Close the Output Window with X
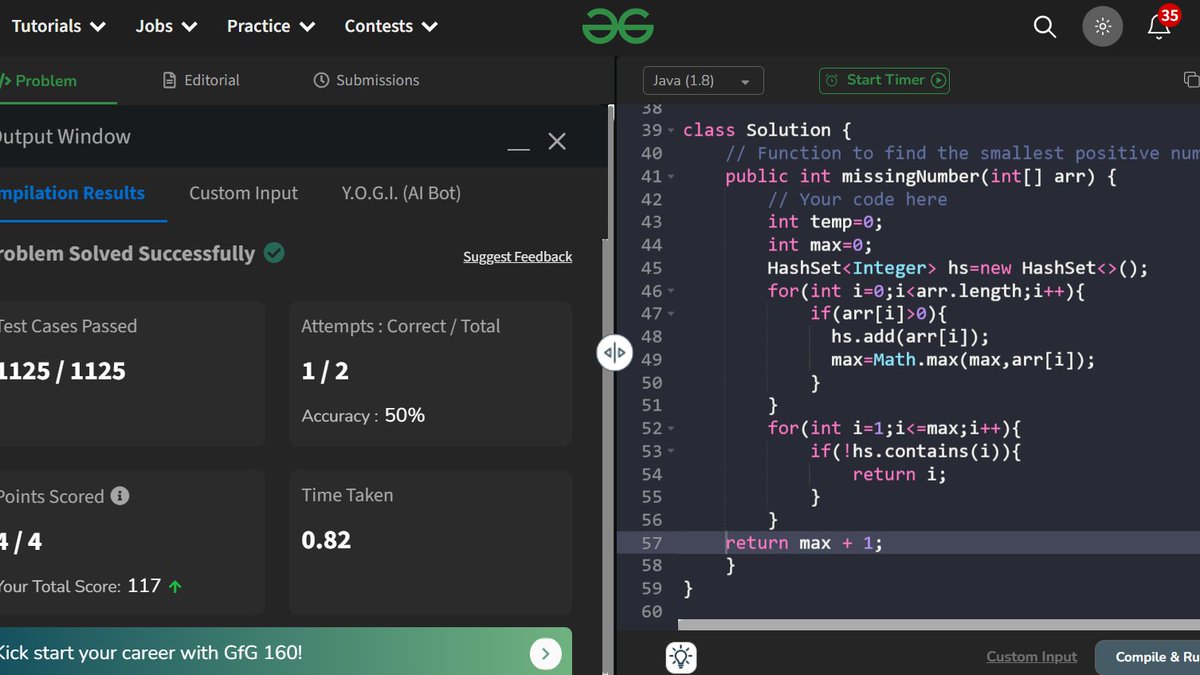 pyautogui.click(x=557, y=141)
